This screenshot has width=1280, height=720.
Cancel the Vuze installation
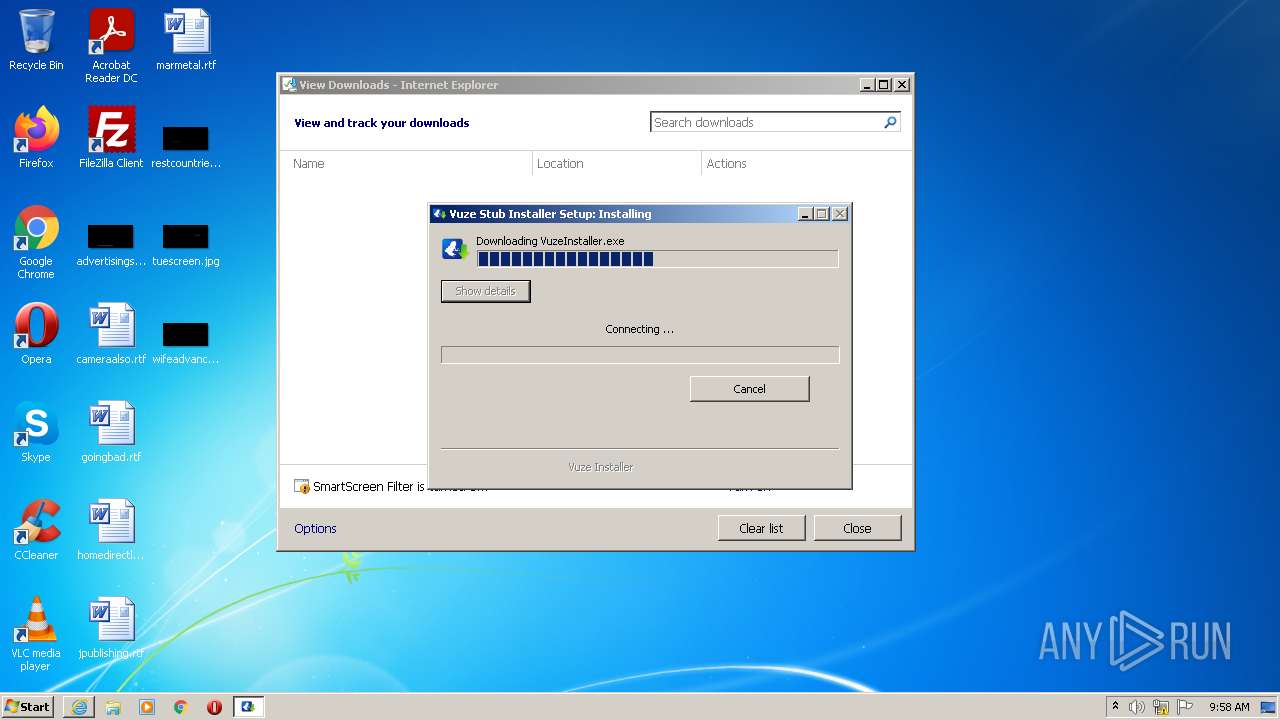(x=749, y=389)
